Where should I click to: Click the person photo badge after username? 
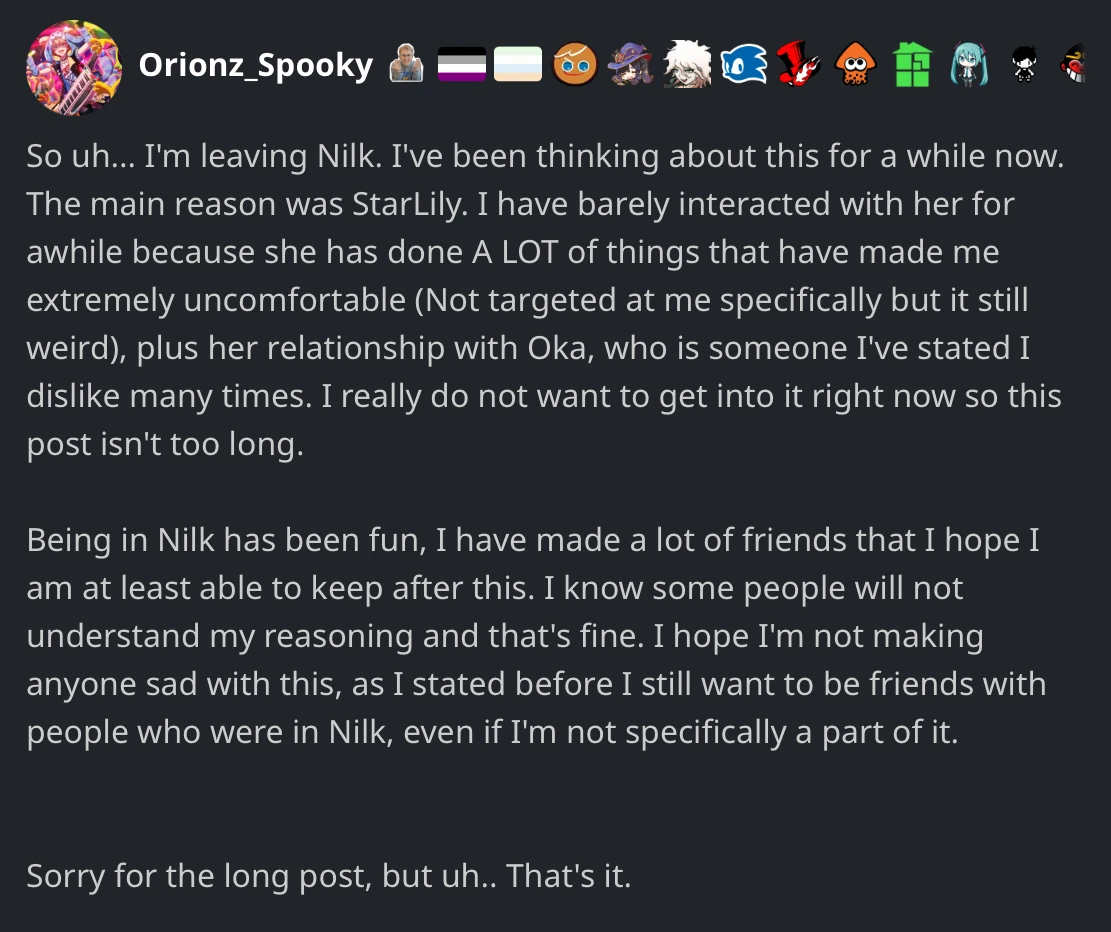coord(405,66)
